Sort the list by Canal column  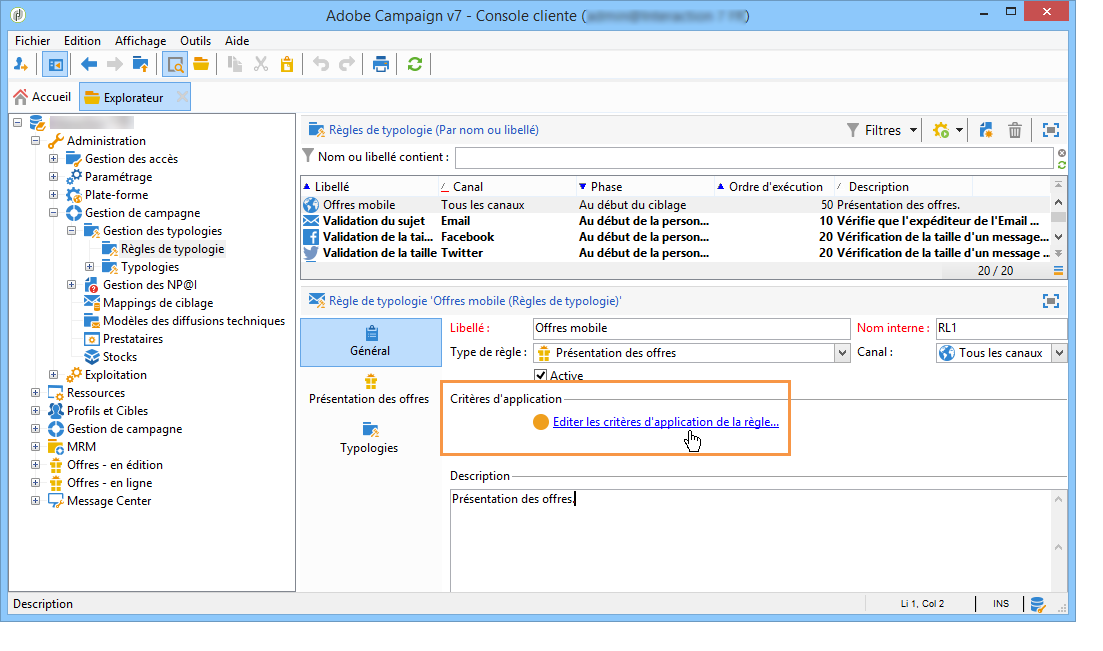[506, 187]
